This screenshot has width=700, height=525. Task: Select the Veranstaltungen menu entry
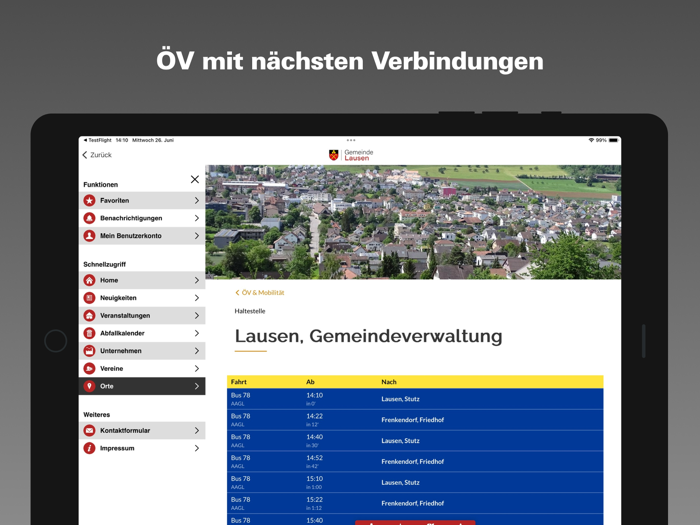pos(142,316)
